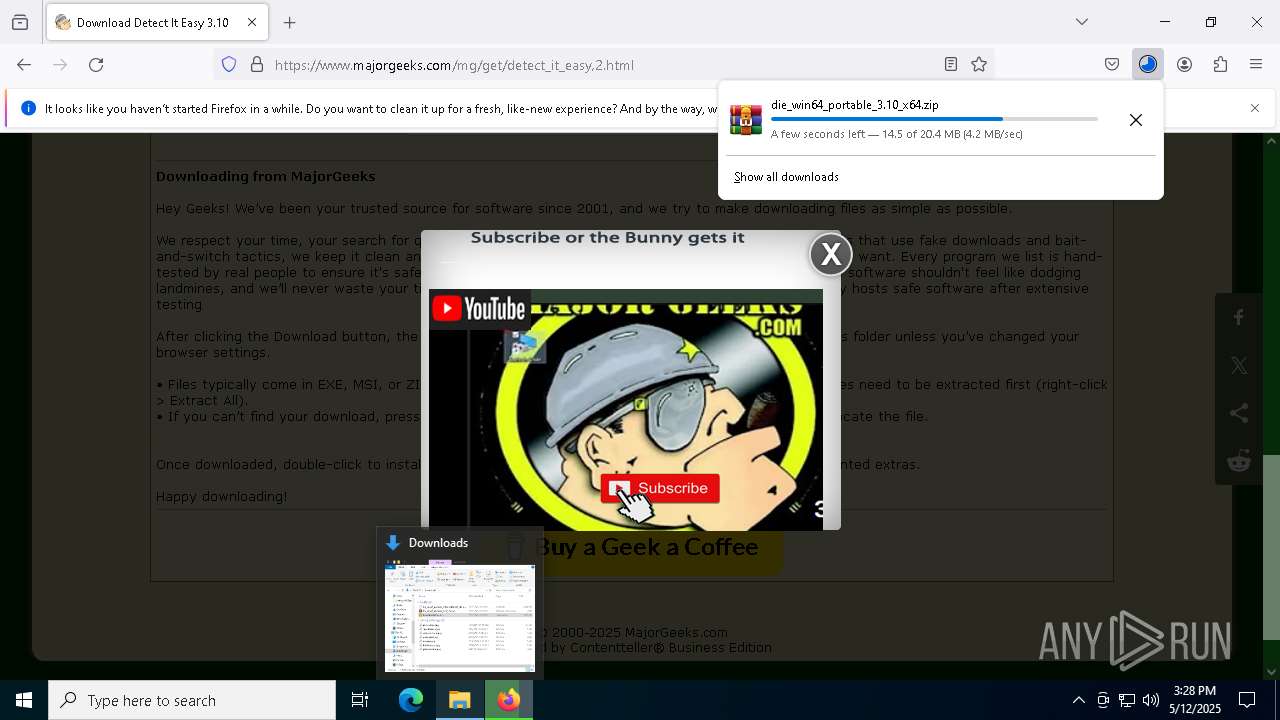
Task: Bookmark this page with star icon
Action: pyautogui.click(x=979, y=65)
